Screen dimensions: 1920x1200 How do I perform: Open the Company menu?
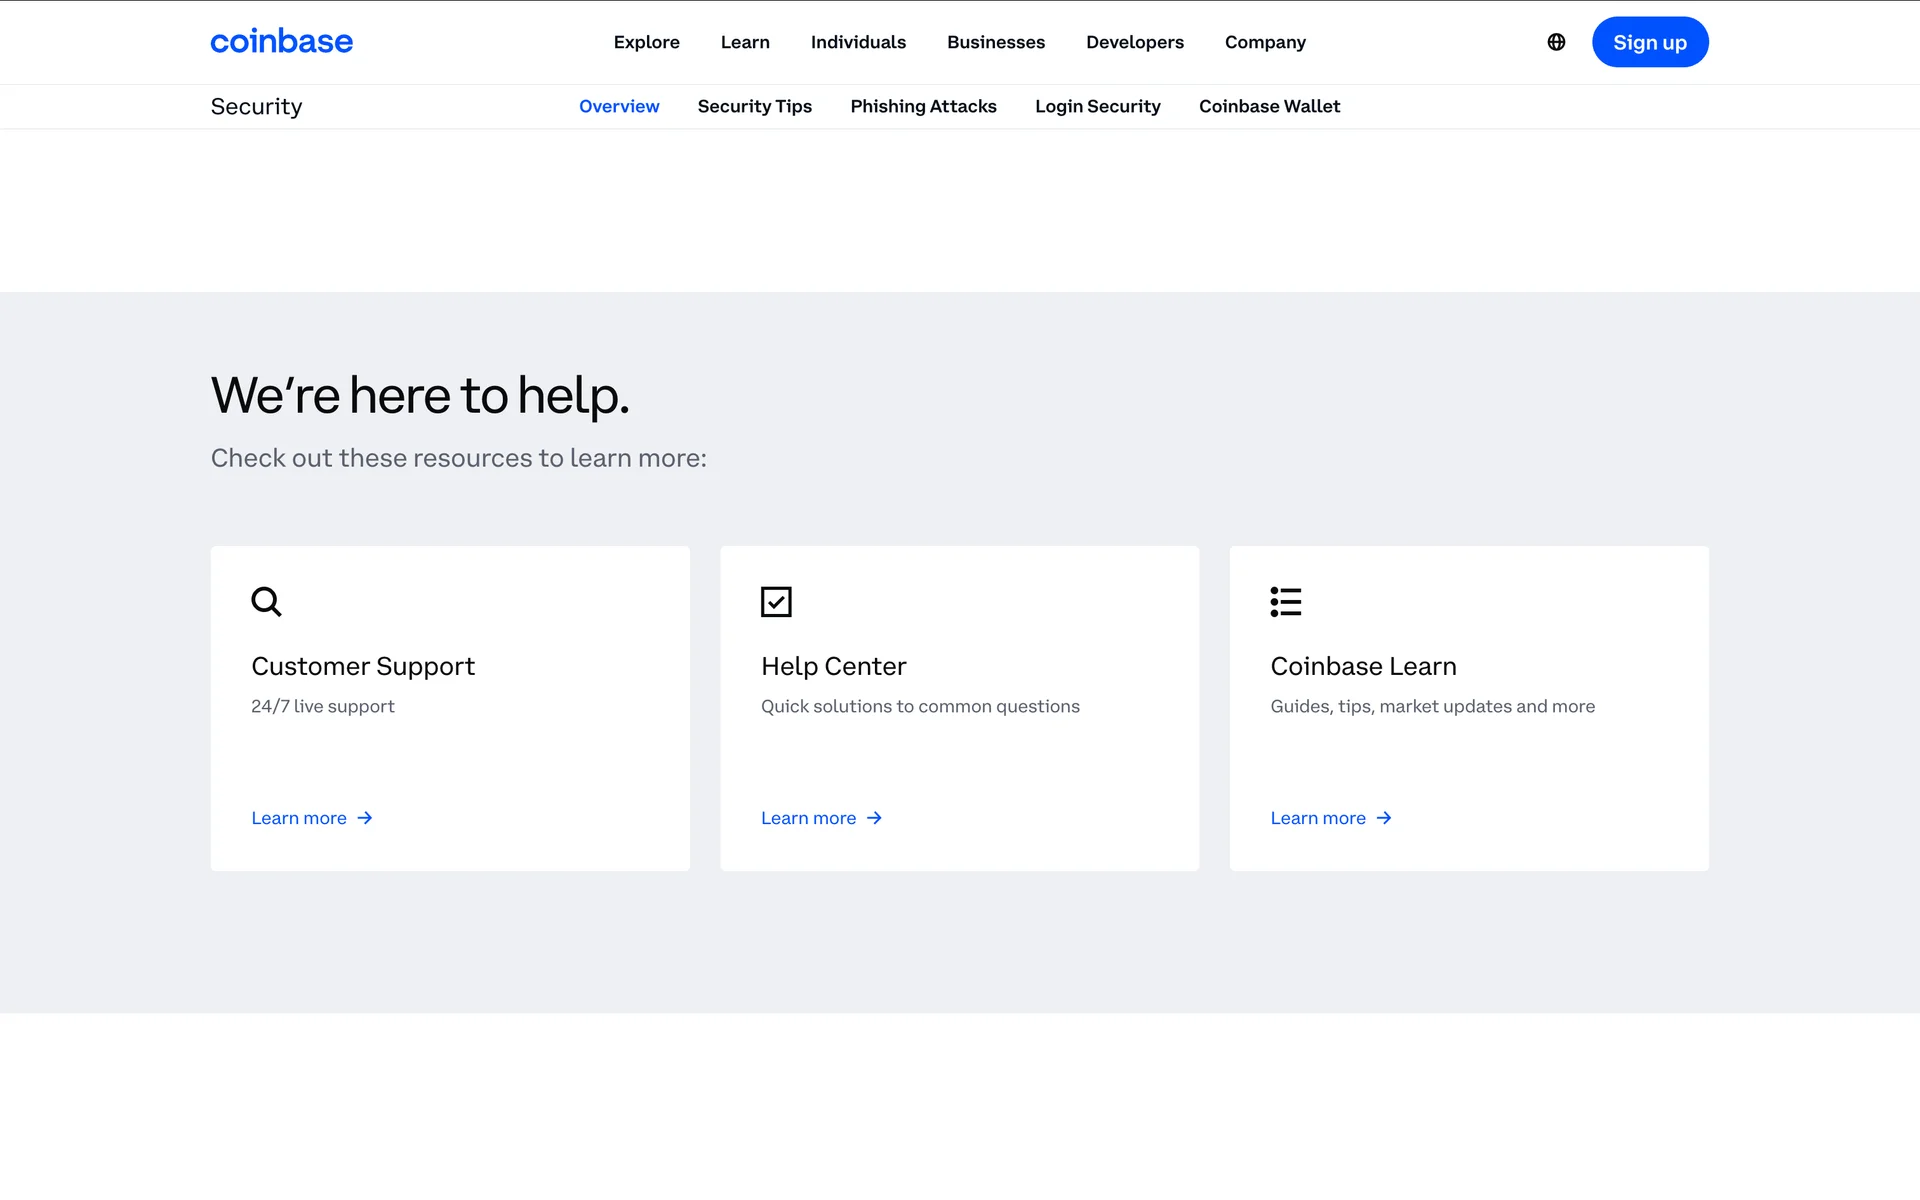point(1265,42)
